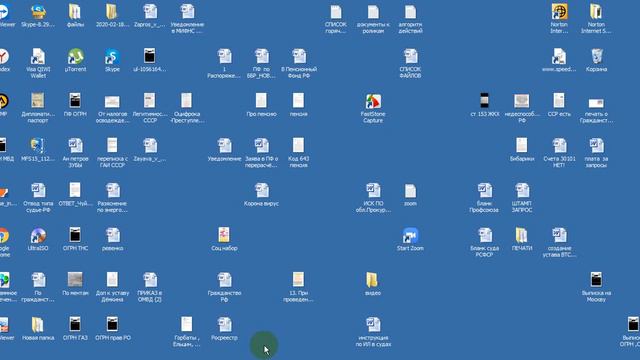
Task: Open Бланк Профсоюза document
Action: coord(484,191)
